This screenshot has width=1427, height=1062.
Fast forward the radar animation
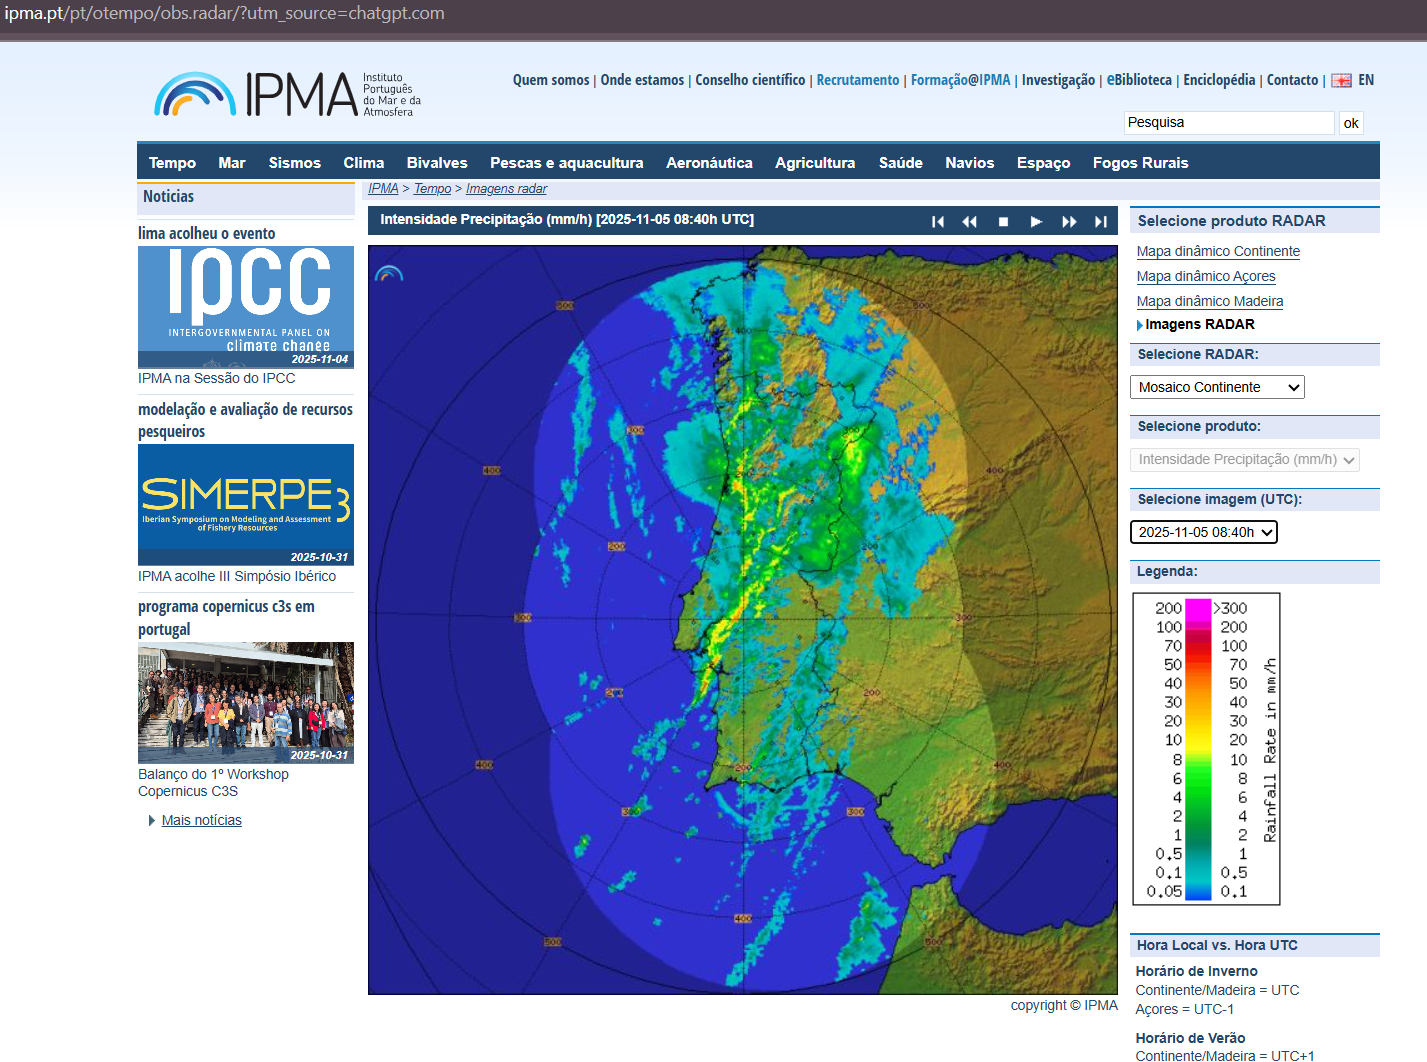tap(1069, 221)
